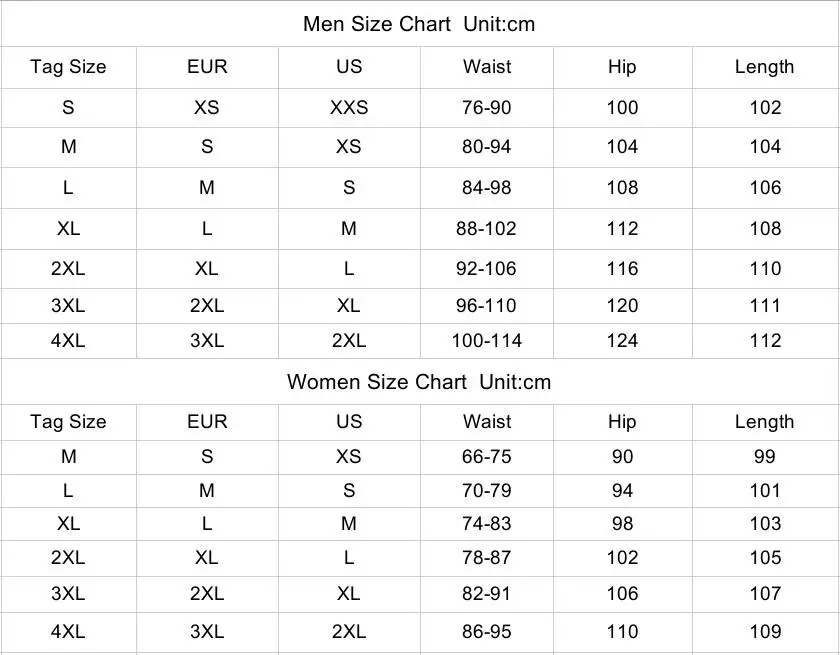Image resolution: width=840 pixels, height=655 pixels.
Task: Select the men's length value 111
Action: [x=765, y=305]
